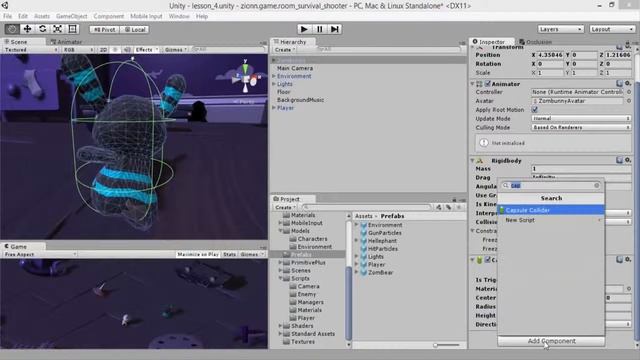Select Hellephant prefab icon
The height and width of the screenshot is (360, 640).
tap(364, 241)
